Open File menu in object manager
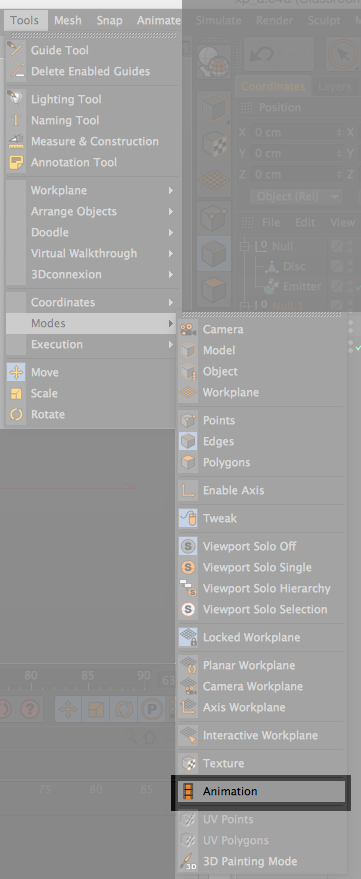This screenshot has height=879, width=361. tap(271, 223)
